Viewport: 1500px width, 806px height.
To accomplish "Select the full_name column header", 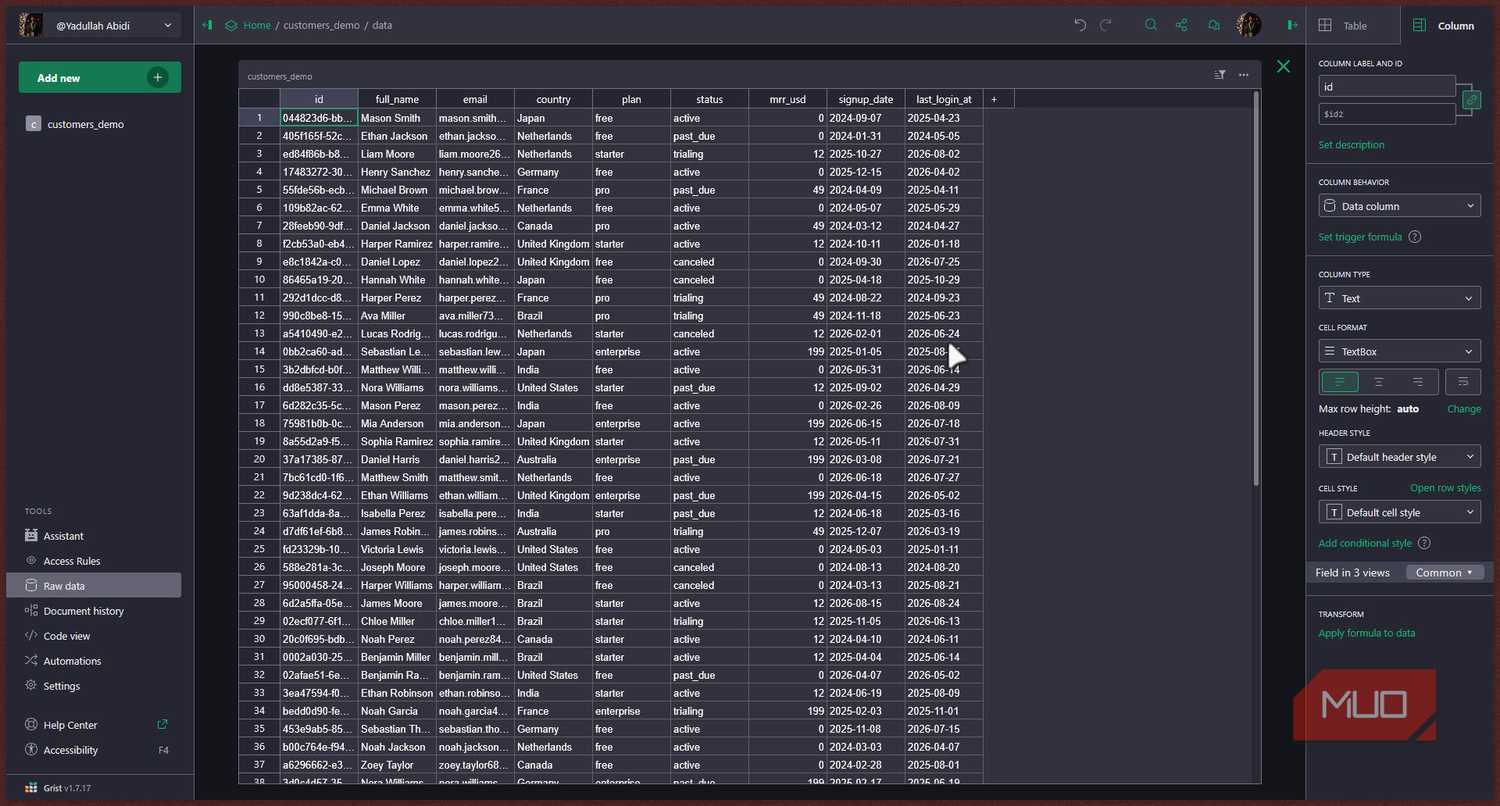I will point(397,99).
